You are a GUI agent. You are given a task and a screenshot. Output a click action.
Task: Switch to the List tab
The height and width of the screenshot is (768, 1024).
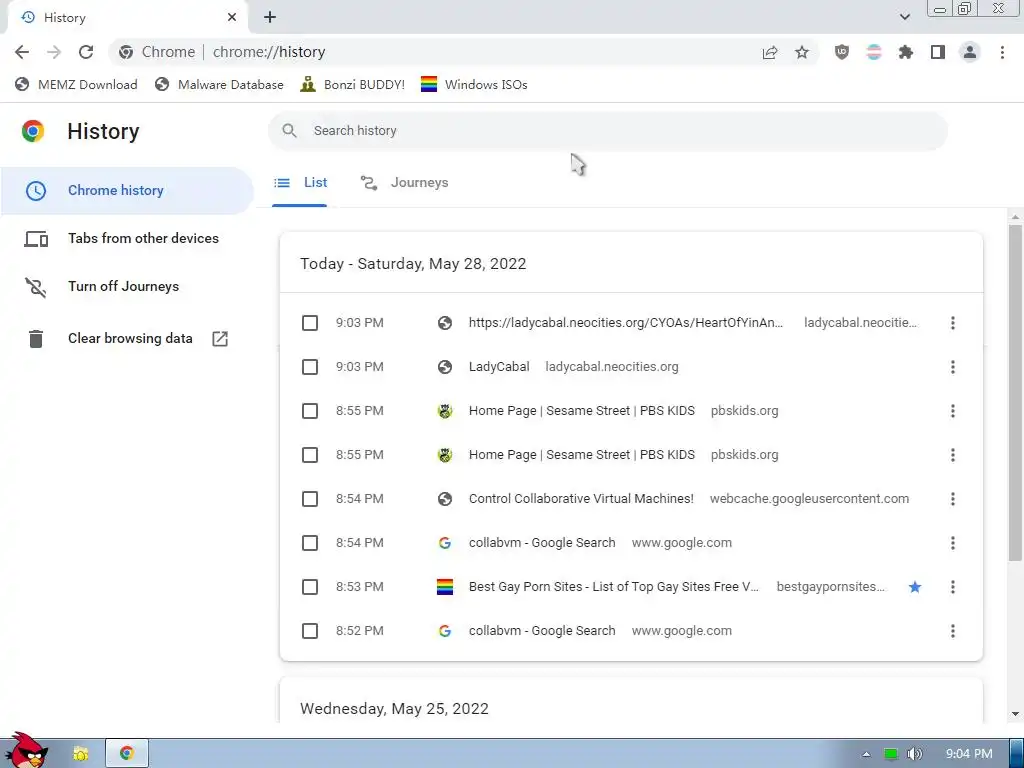click(x=300, y=183)
